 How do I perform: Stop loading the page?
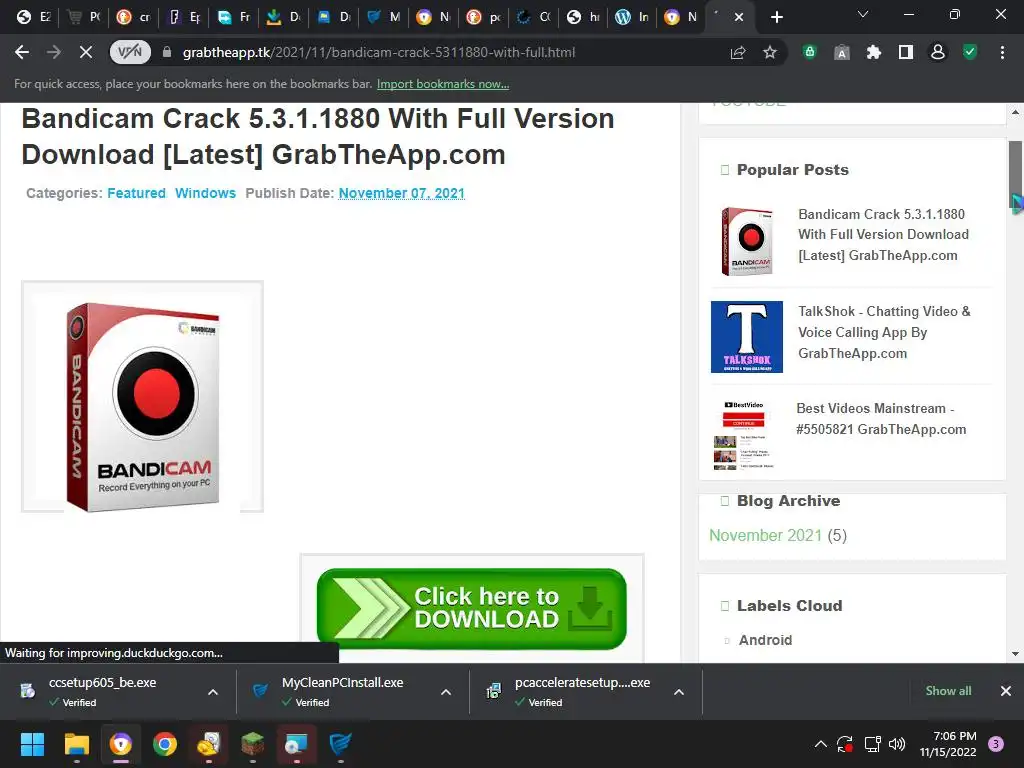[x=86, y=52]
